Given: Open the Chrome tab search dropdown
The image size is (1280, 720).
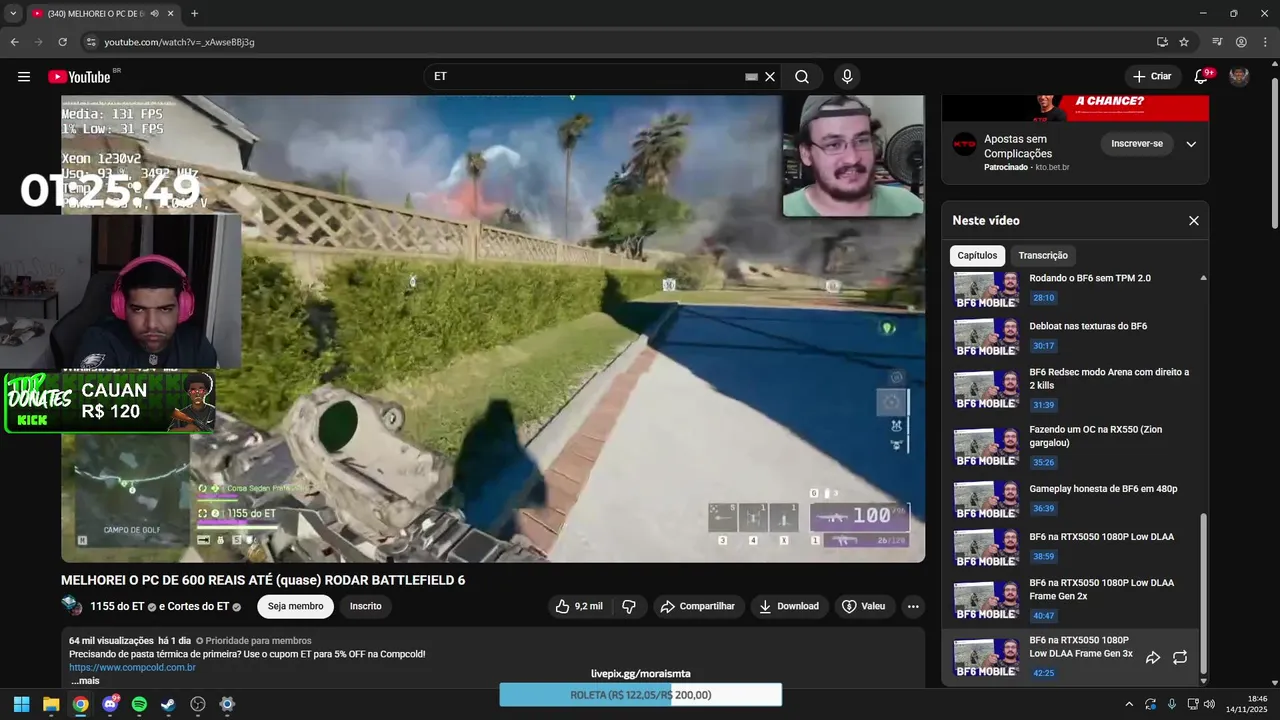Looking at the screenshot, I should [13, 13].
